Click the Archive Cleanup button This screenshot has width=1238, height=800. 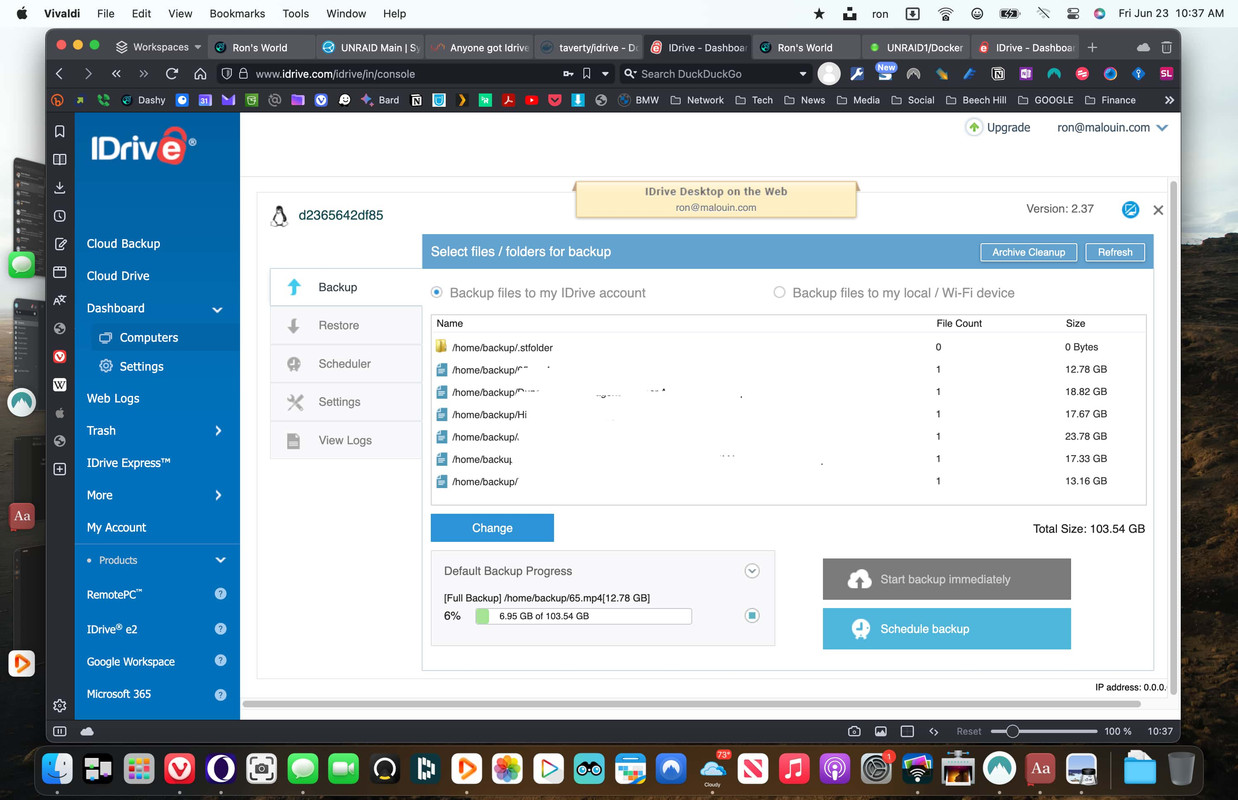(x=1028, y=252)
